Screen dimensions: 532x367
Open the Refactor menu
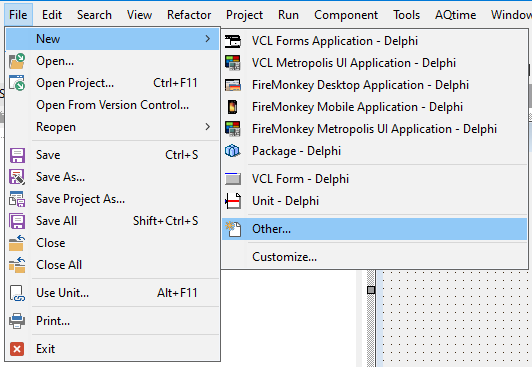tap(189, 15)
